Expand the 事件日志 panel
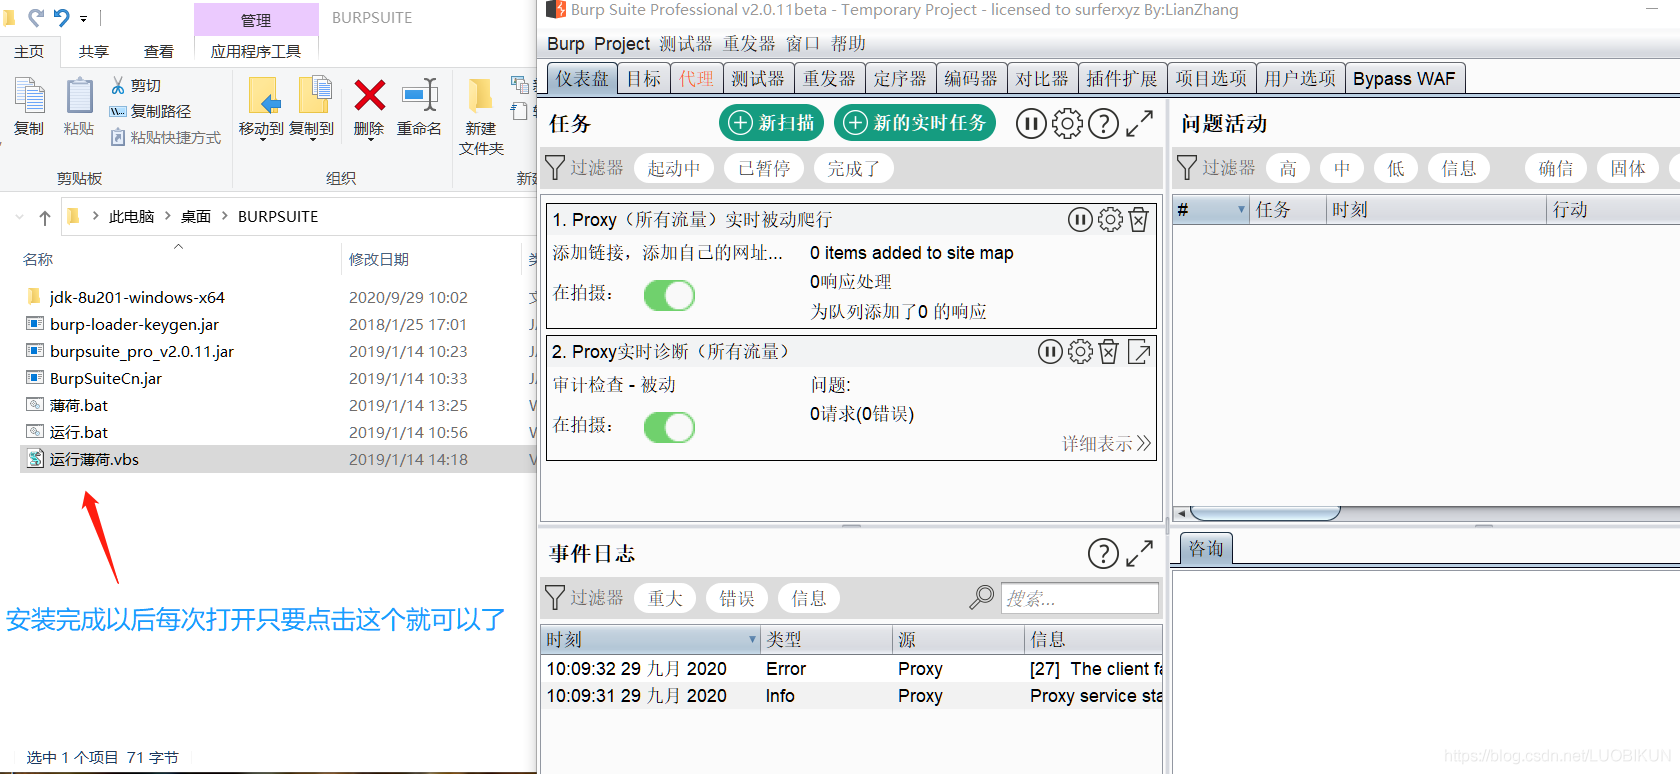 1140,554
